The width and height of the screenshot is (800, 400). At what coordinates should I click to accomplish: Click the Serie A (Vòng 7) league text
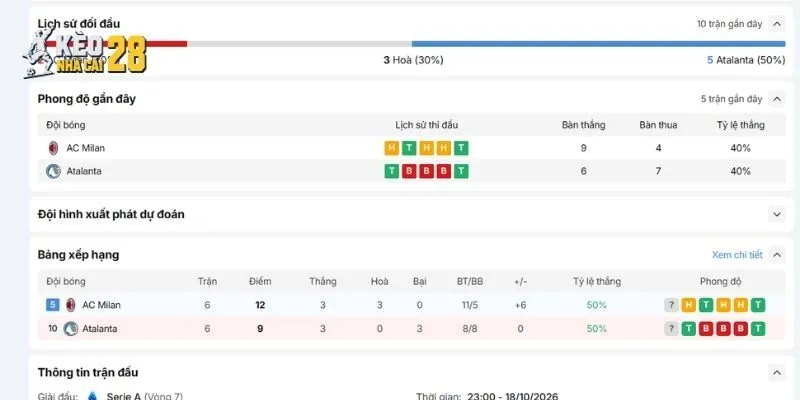(145, 396)
